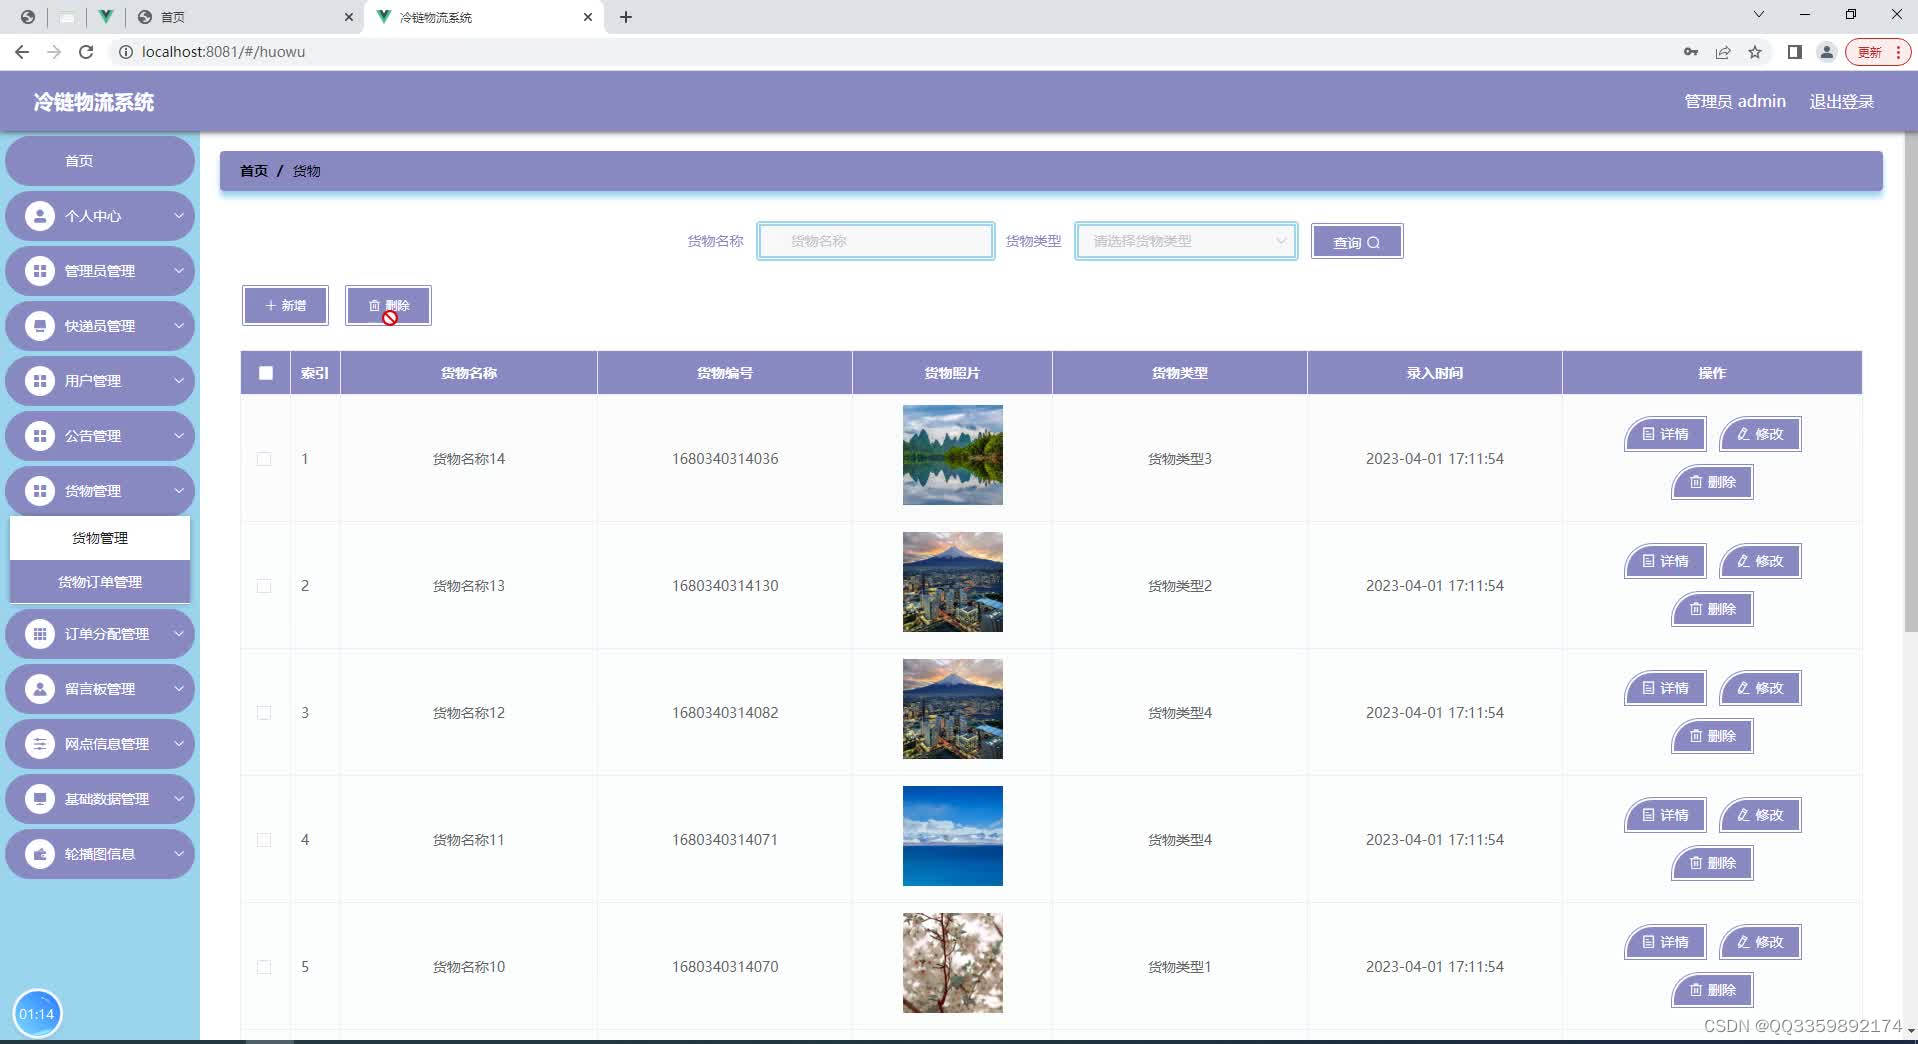Expand the 订单分配管理 menu chevron
Screen dimensions: 1918x1044
pyautogui.click(x=179, y=634)
